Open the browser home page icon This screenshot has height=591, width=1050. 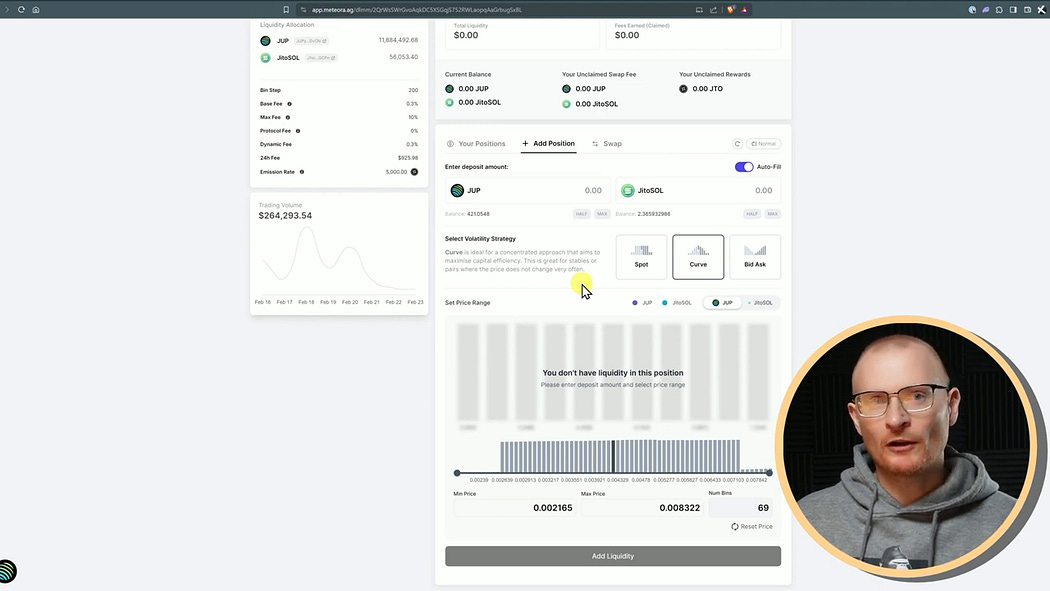click(x=36, y=9)
